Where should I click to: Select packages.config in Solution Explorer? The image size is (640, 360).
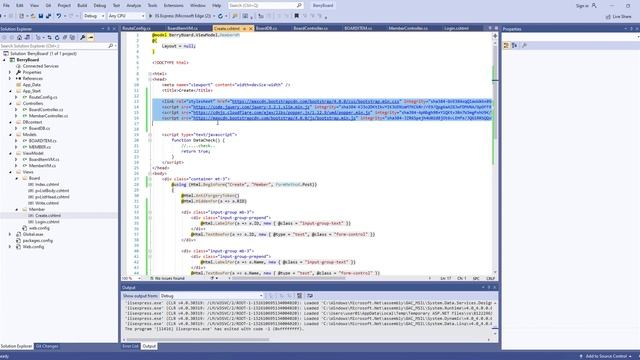[x=38, y=241]
